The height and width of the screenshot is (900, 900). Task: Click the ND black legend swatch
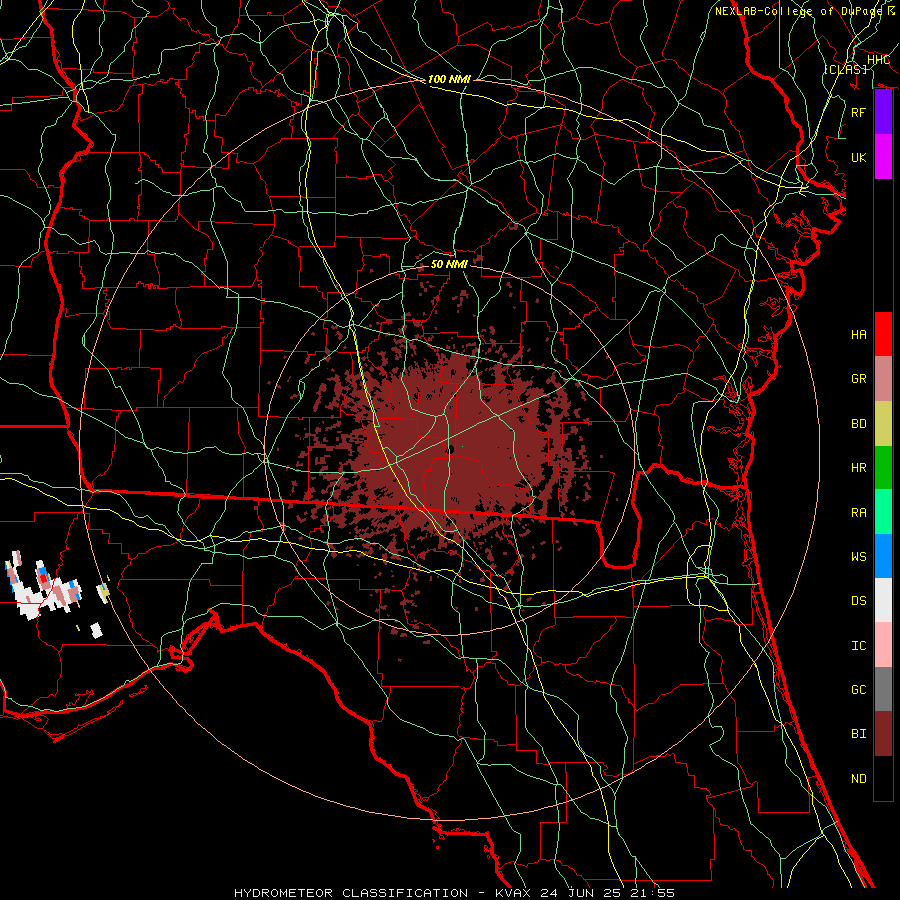pyautogui.click(x=883, y=778)
